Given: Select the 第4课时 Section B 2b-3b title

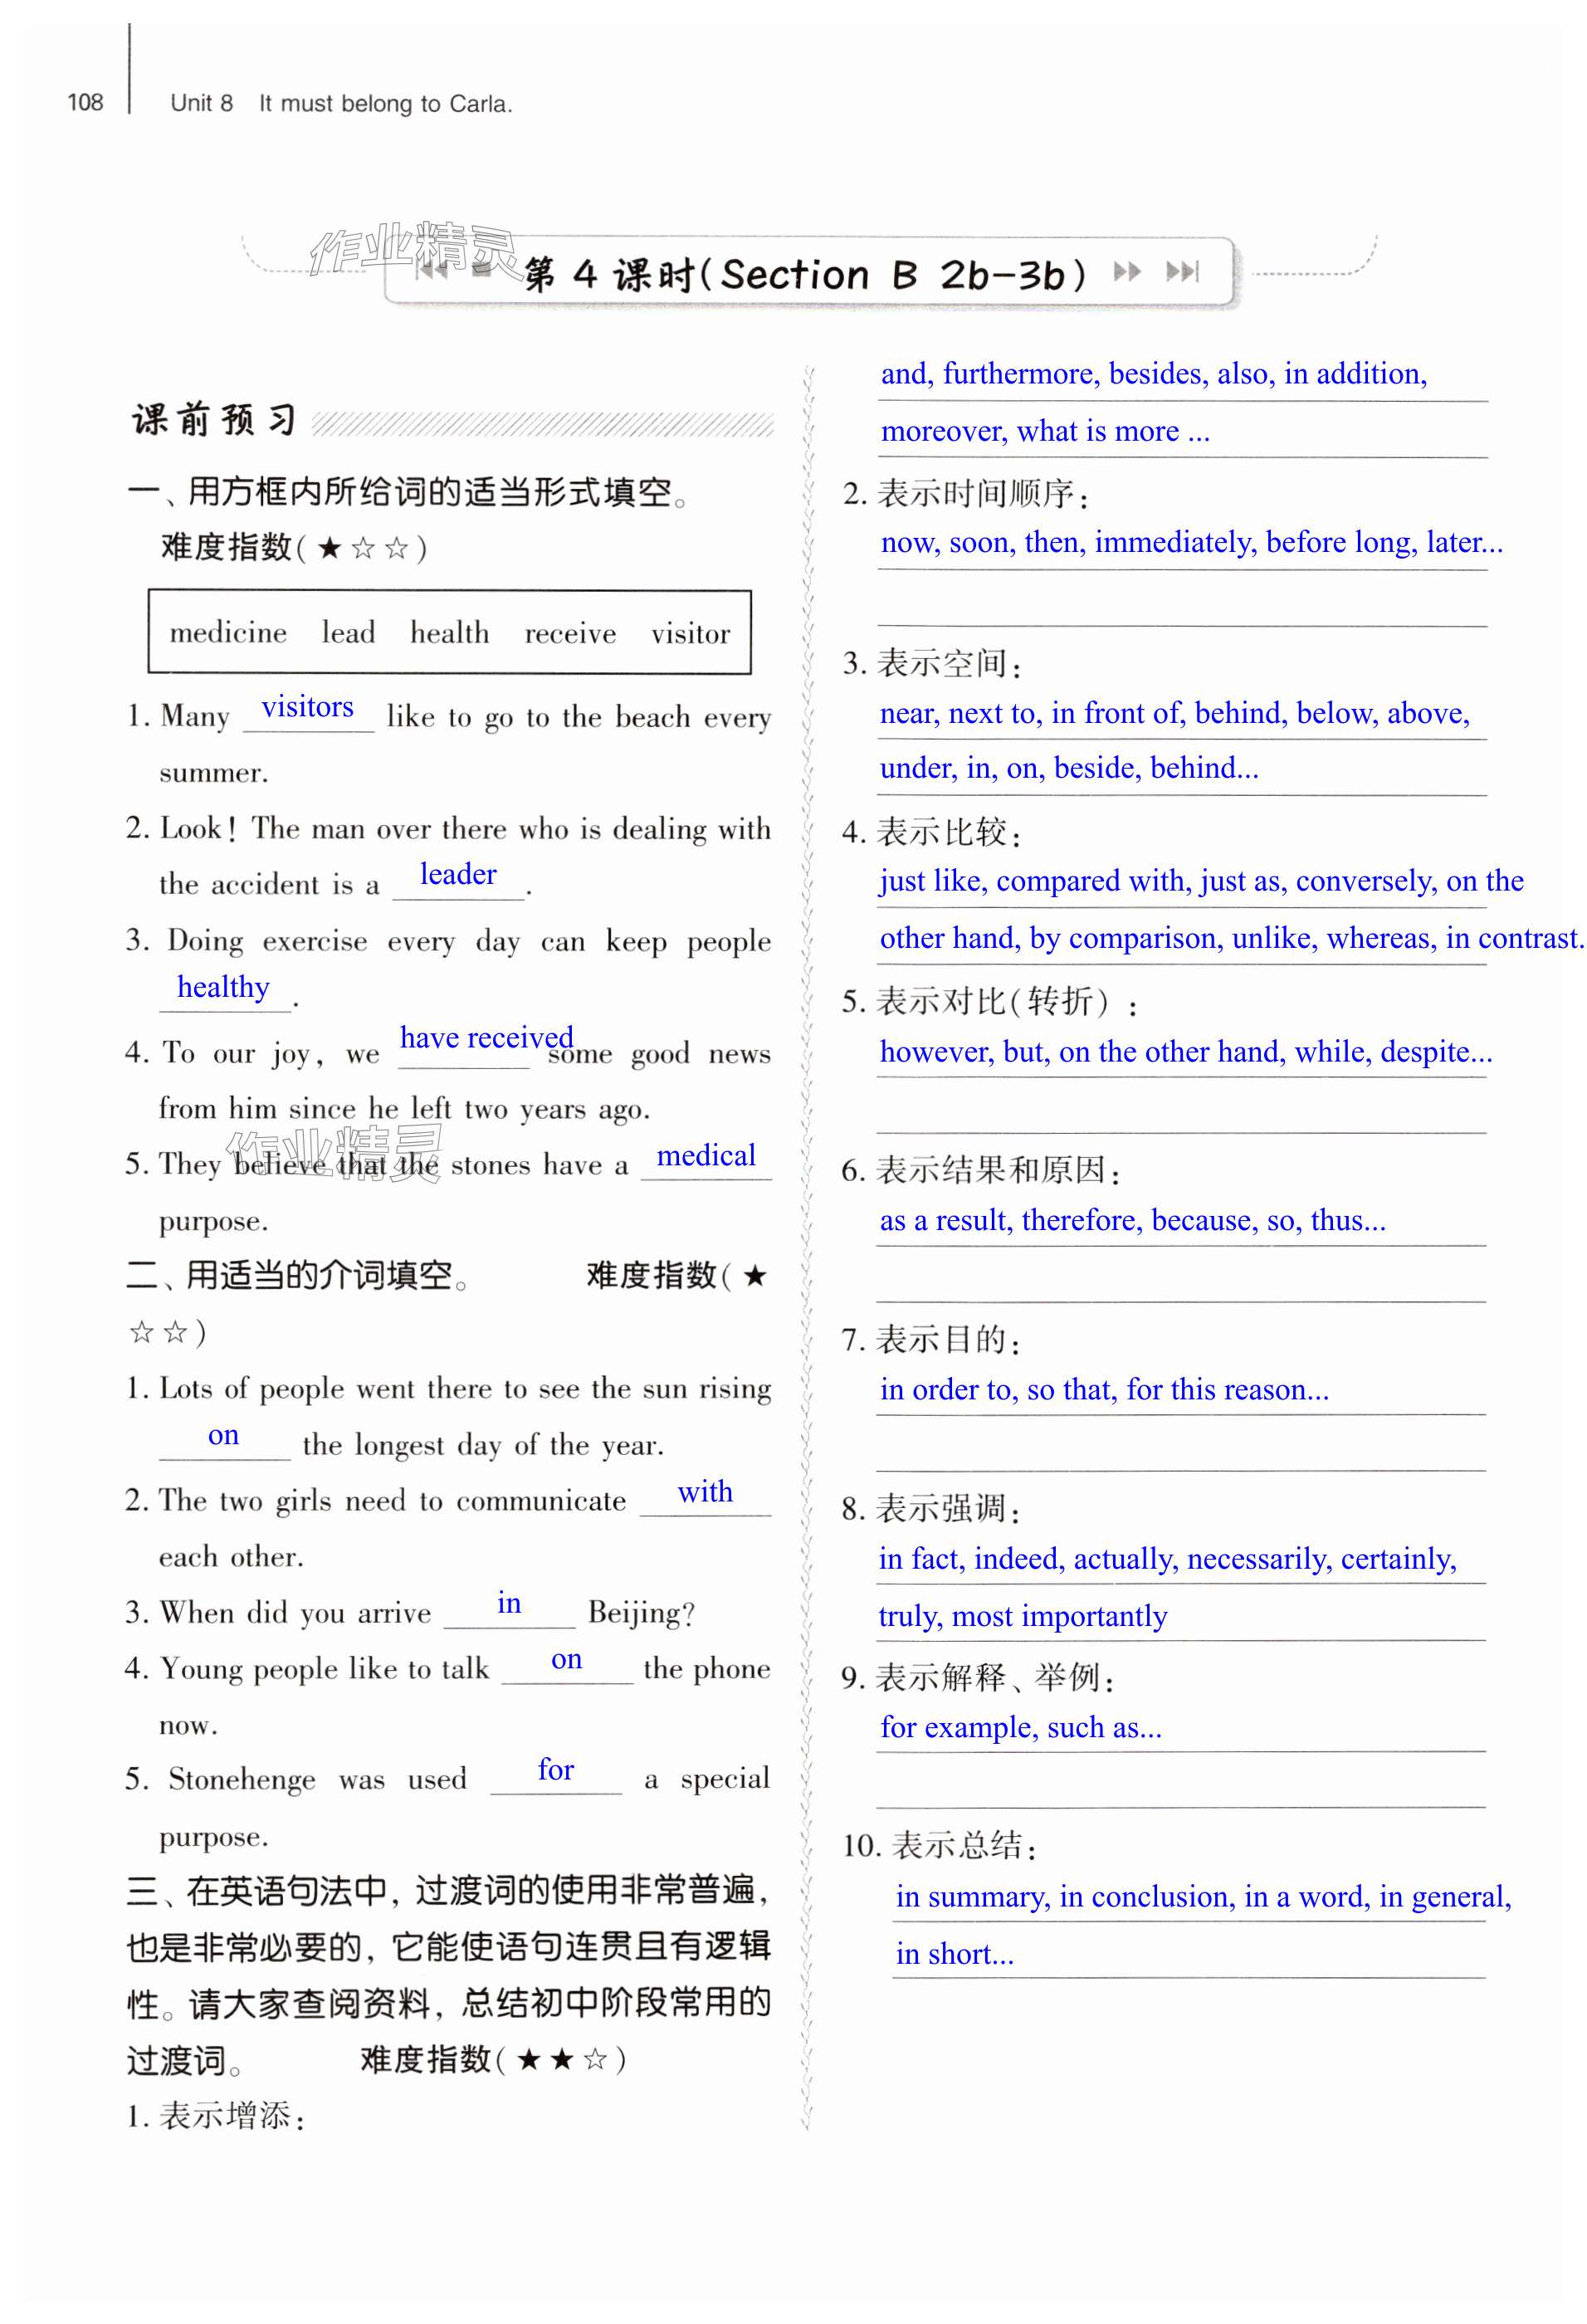Looking at the screenshot, I should pos(804,274).
